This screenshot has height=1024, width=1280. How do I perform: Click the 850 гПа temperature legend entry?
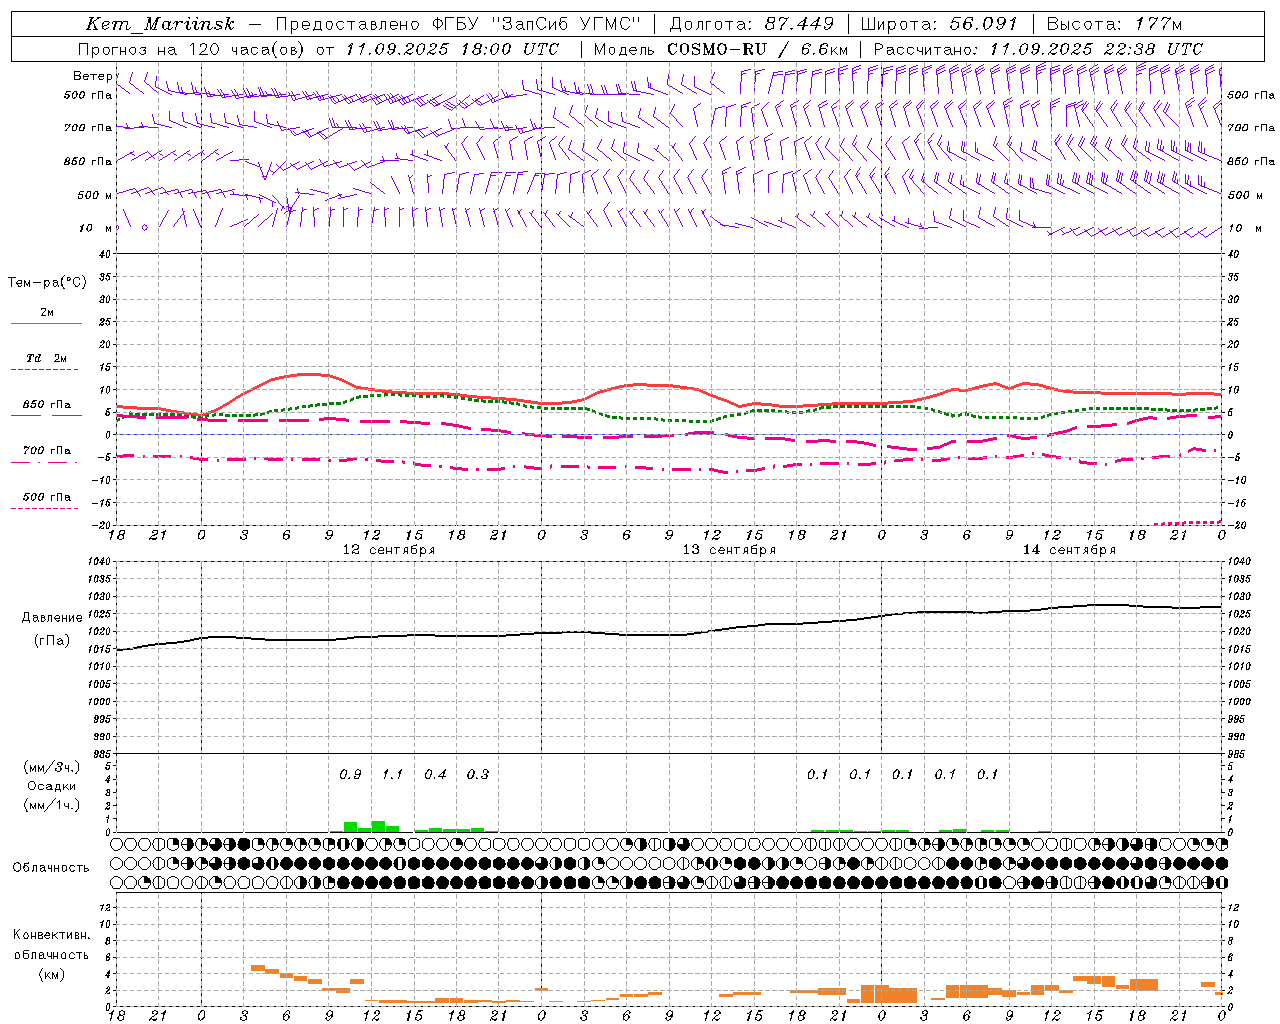[x=46, y=405]
